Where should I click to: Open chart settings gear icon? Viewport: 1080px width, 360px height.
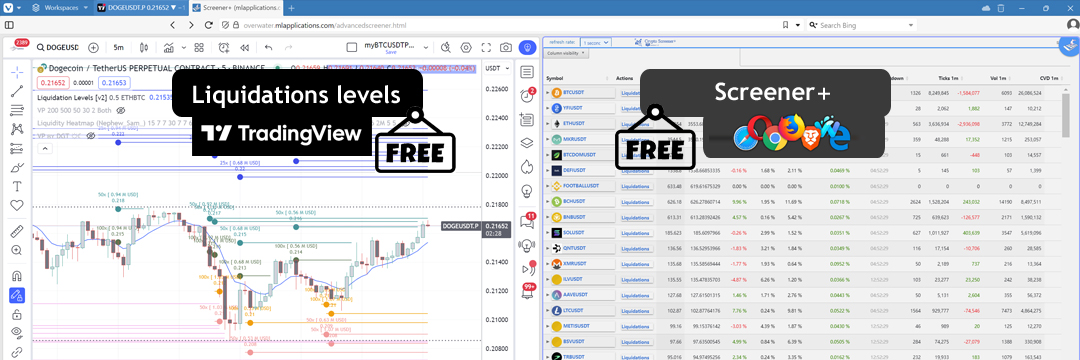point(466,47)
